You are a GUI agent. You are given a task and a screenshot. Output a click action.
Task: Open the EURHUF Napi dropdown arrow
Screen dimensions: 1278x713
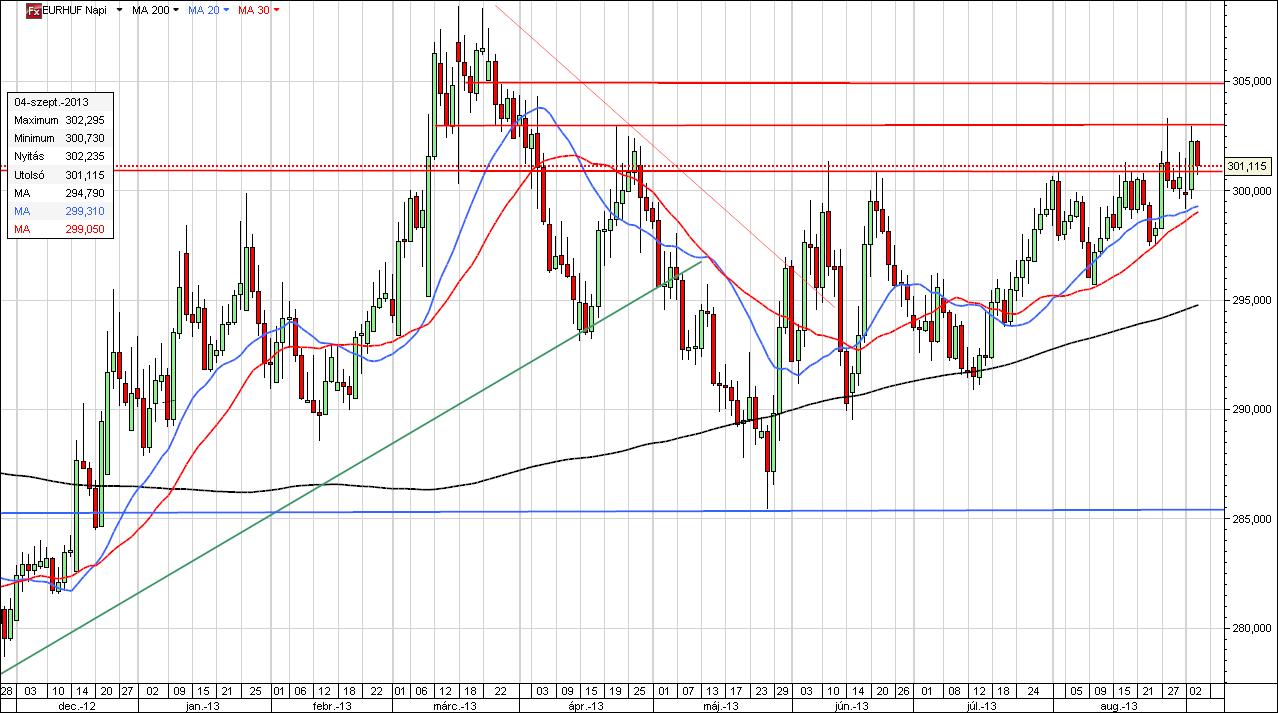tap(120, 10)
